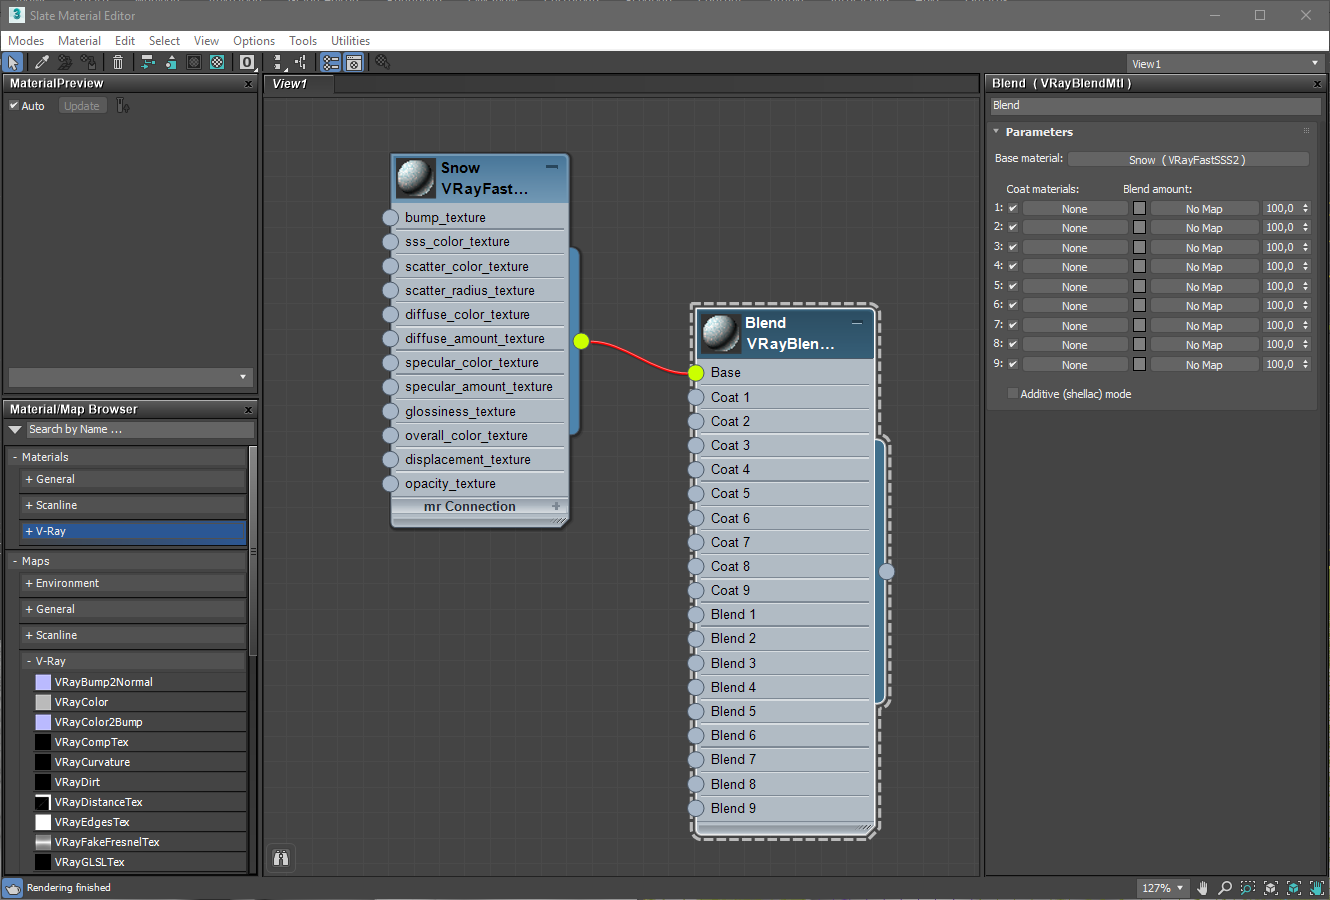This screenshot has height=900, width=1330.
Task: Open the Material menu
Action: pos(79,41)
